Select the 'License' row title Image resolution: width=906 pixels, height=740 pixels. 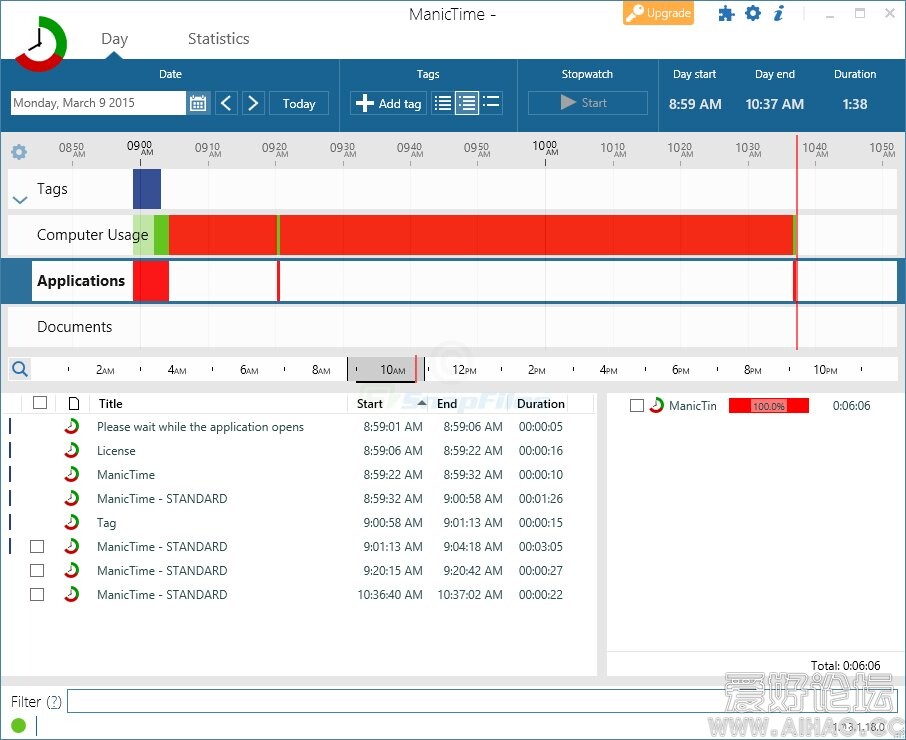click(x=116, y=451)
